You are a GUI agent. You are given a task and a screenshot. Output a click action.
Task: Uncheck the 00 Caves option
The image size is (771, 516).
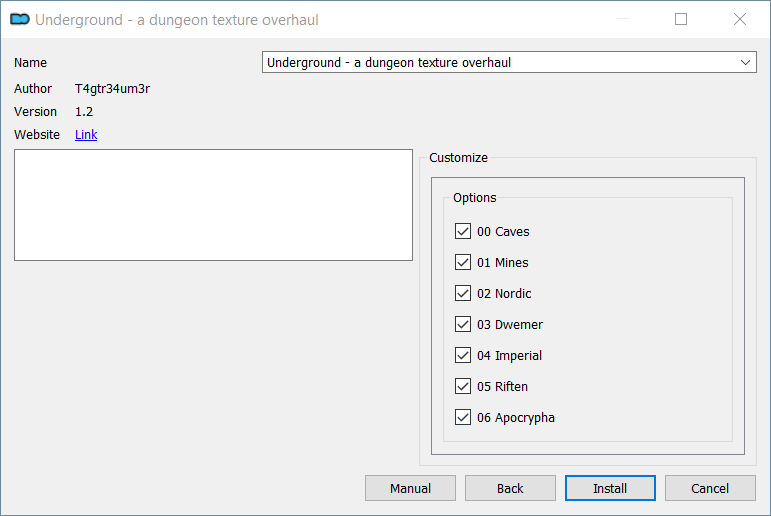tap(463, 231)
